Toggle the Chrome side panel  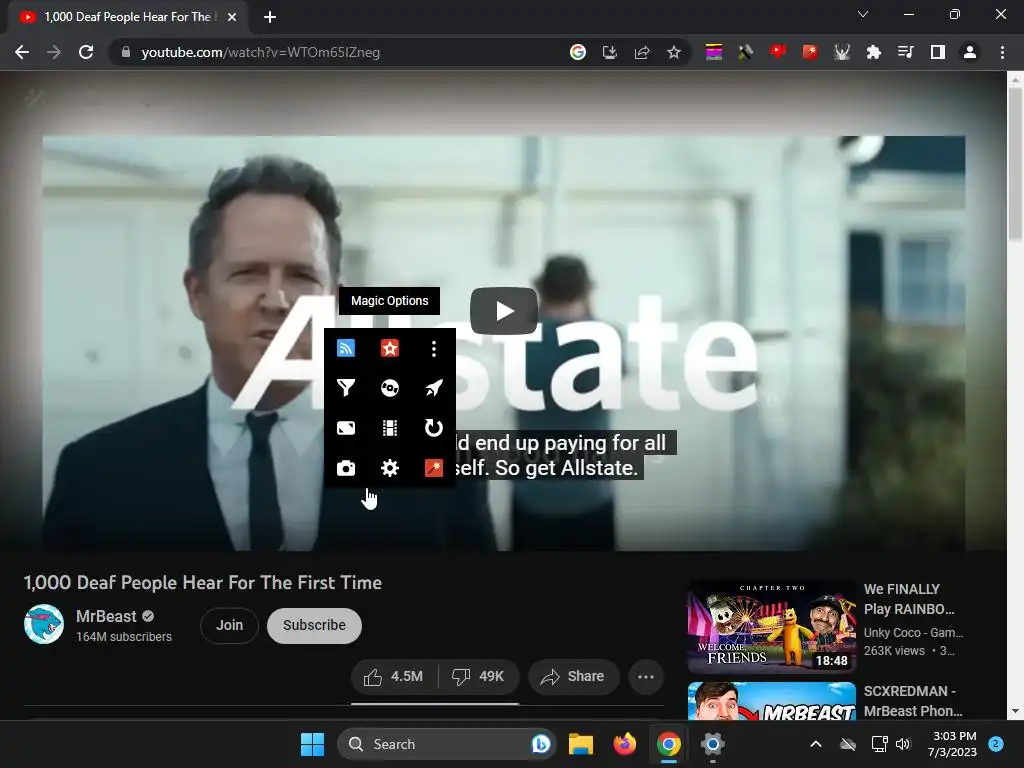[938, 52]
